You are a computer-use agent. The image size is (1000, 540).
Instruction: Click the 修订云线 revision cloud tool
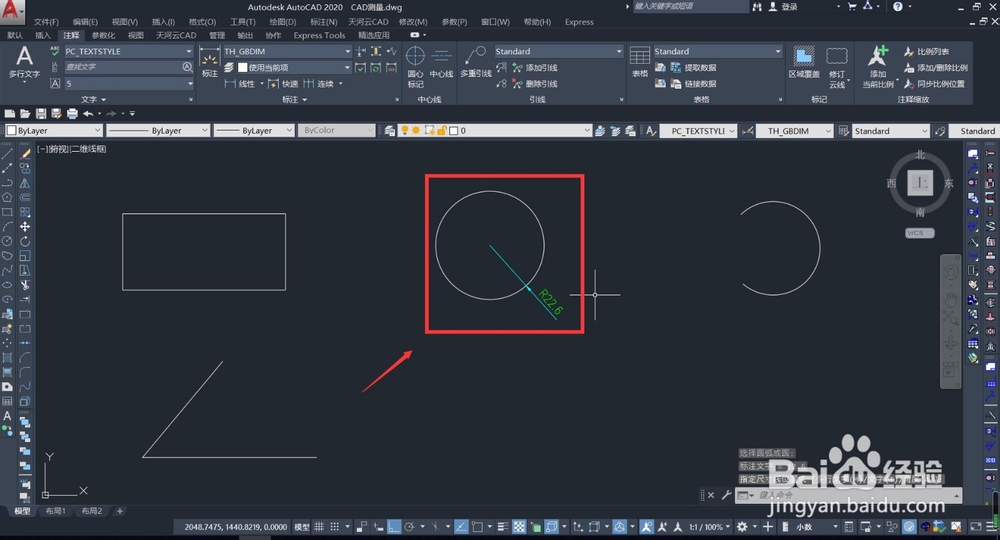tap(837, 67)
